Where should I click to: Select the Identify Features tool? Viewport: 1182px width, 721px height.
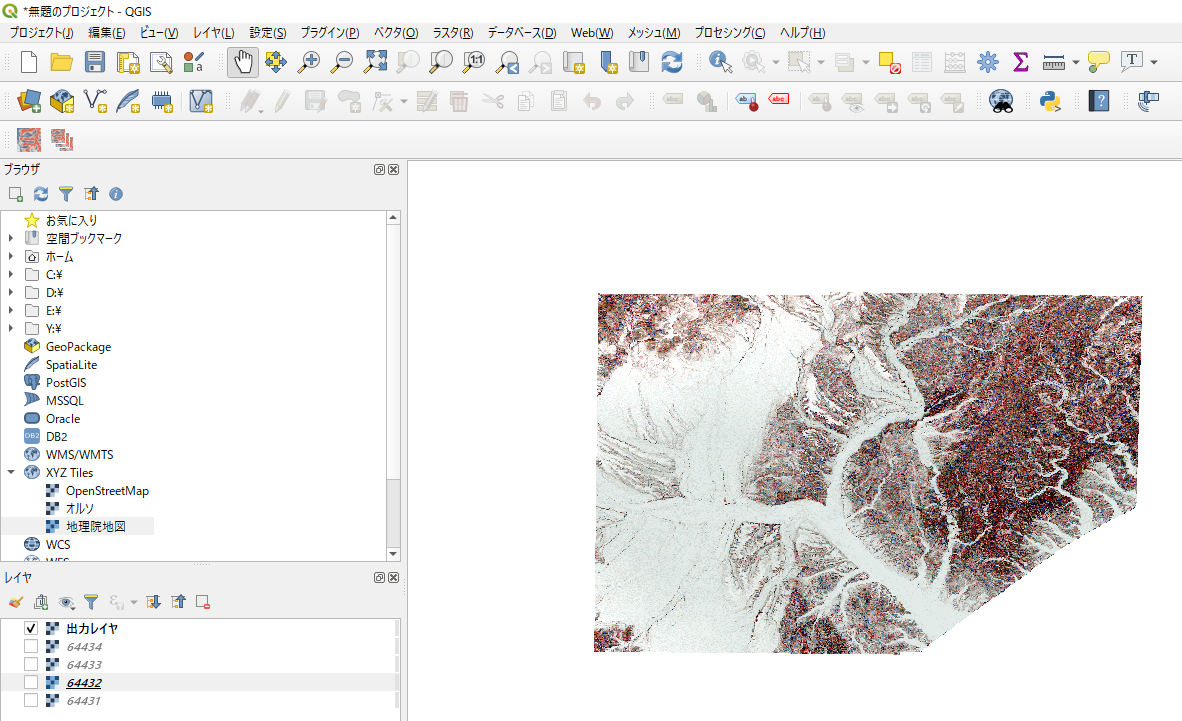point(721,62)
